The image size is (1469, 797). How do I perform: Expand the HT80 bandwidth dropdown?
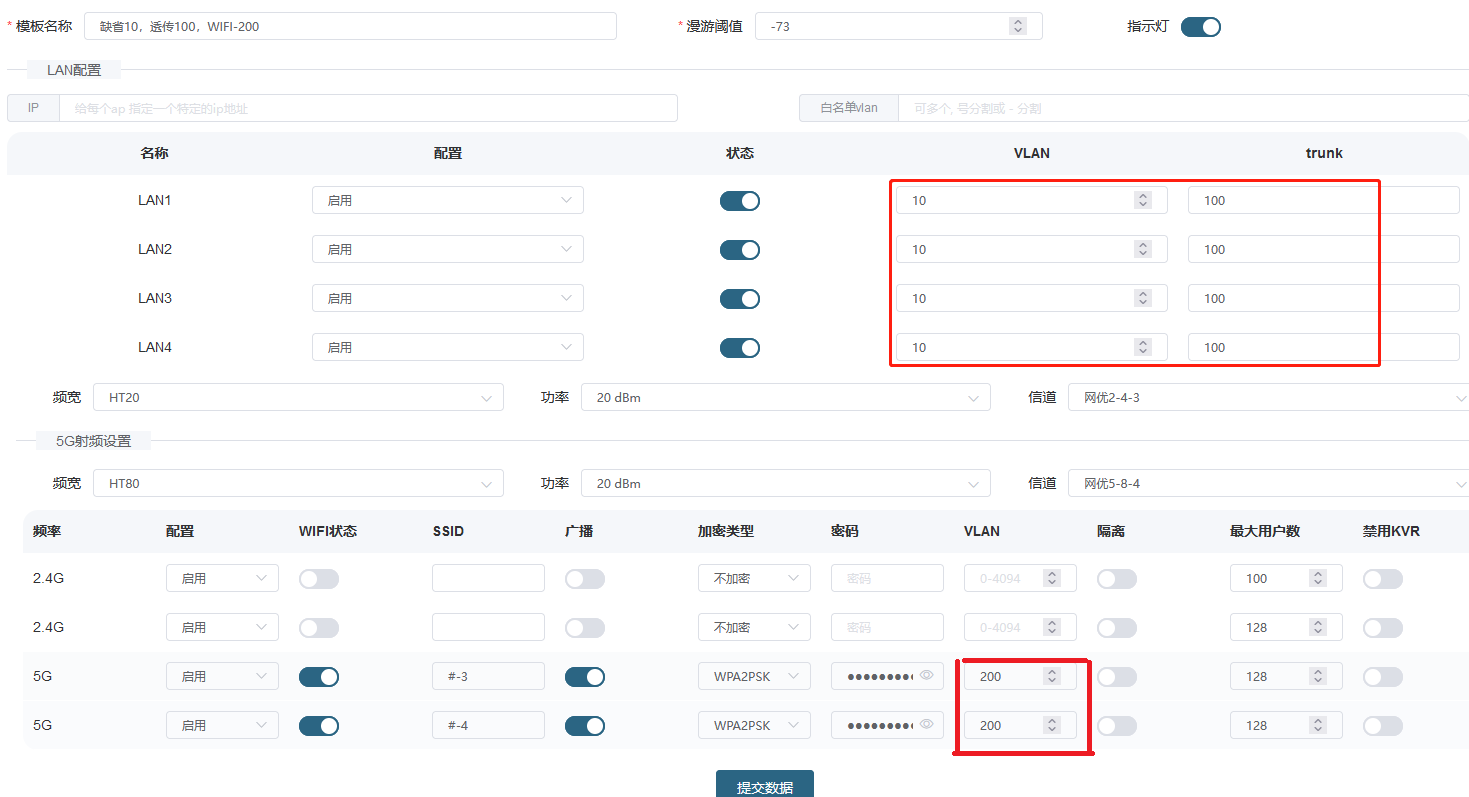pyautogui.click(x=298, y=483)
